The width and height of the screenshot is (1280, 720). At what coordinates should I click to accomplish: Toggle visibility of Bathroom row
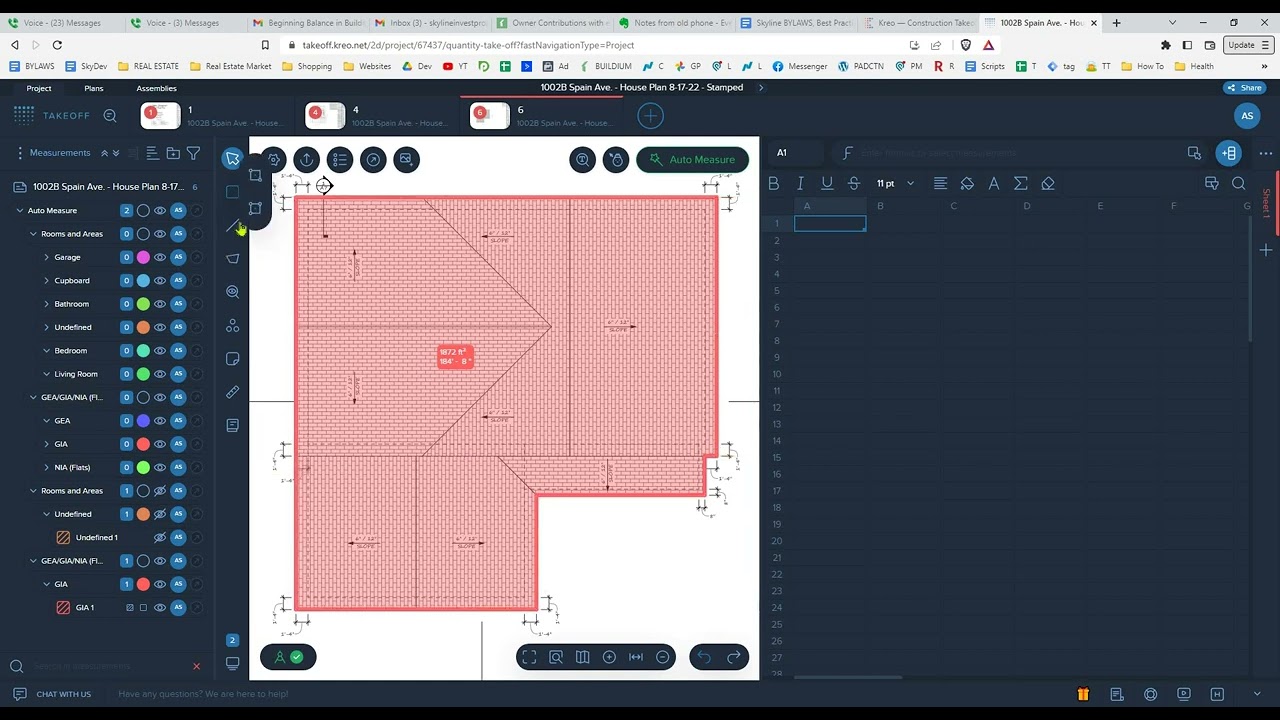[x=160, y=304]
